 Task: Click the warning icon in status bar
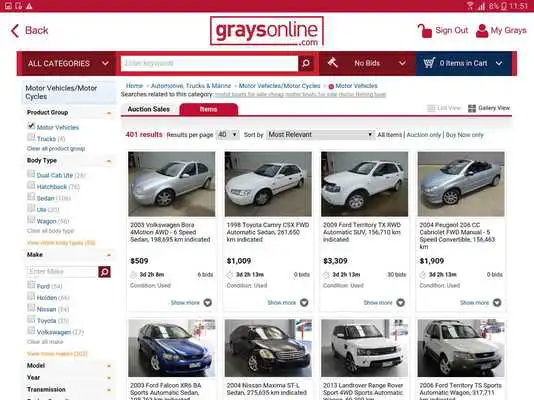[x=29, y=6]
